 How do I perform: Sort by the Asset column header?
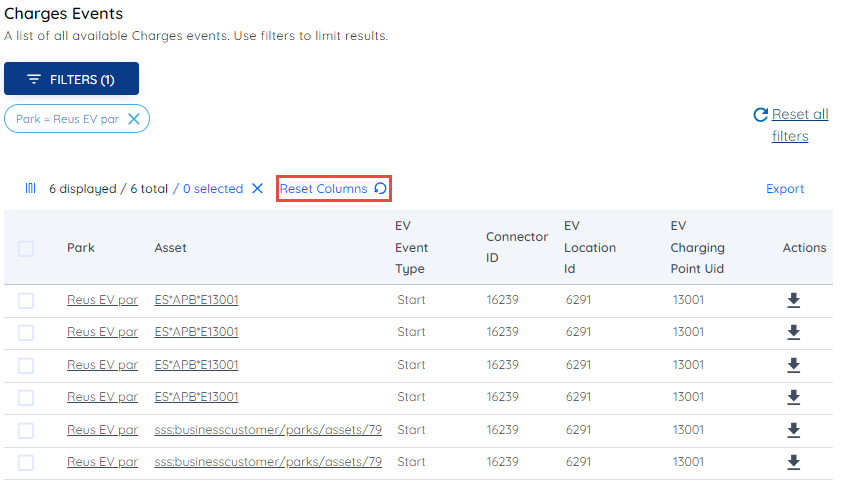[x=170, y=248]
